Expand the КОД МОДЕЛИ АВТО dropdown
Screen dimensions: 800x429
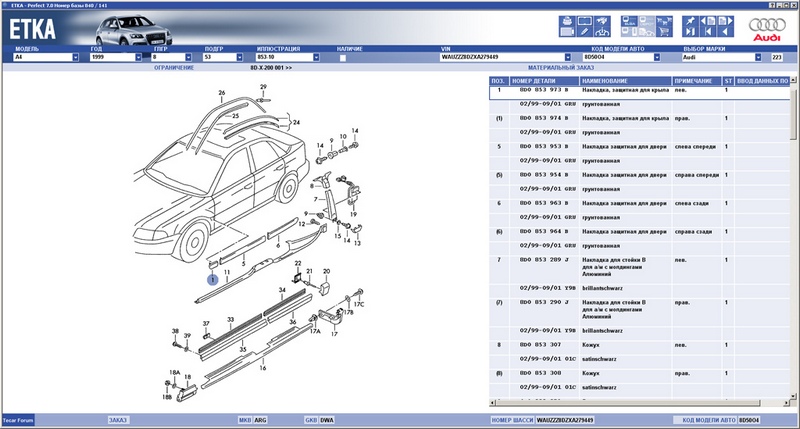pyautogui.click(x=657, y=57)
